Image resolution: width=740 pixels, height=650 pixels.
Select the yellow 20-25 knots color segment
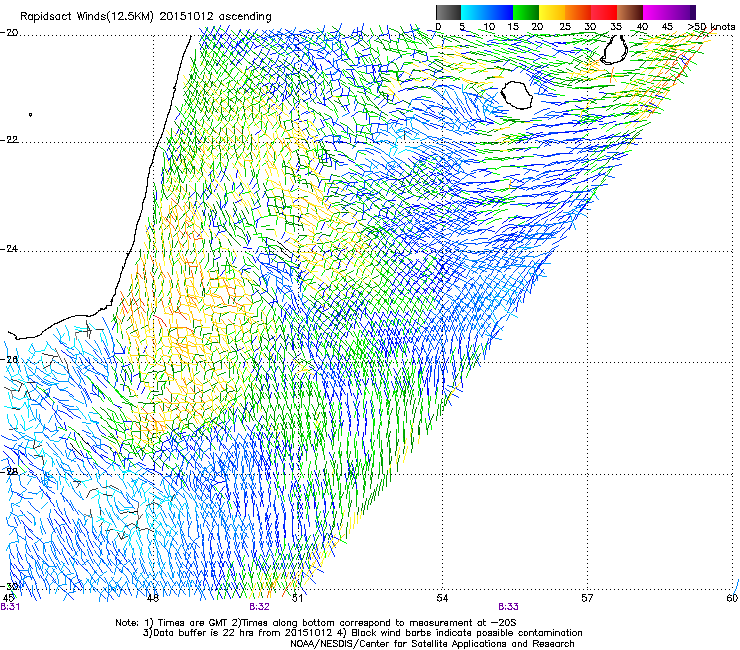click(552, 12)
